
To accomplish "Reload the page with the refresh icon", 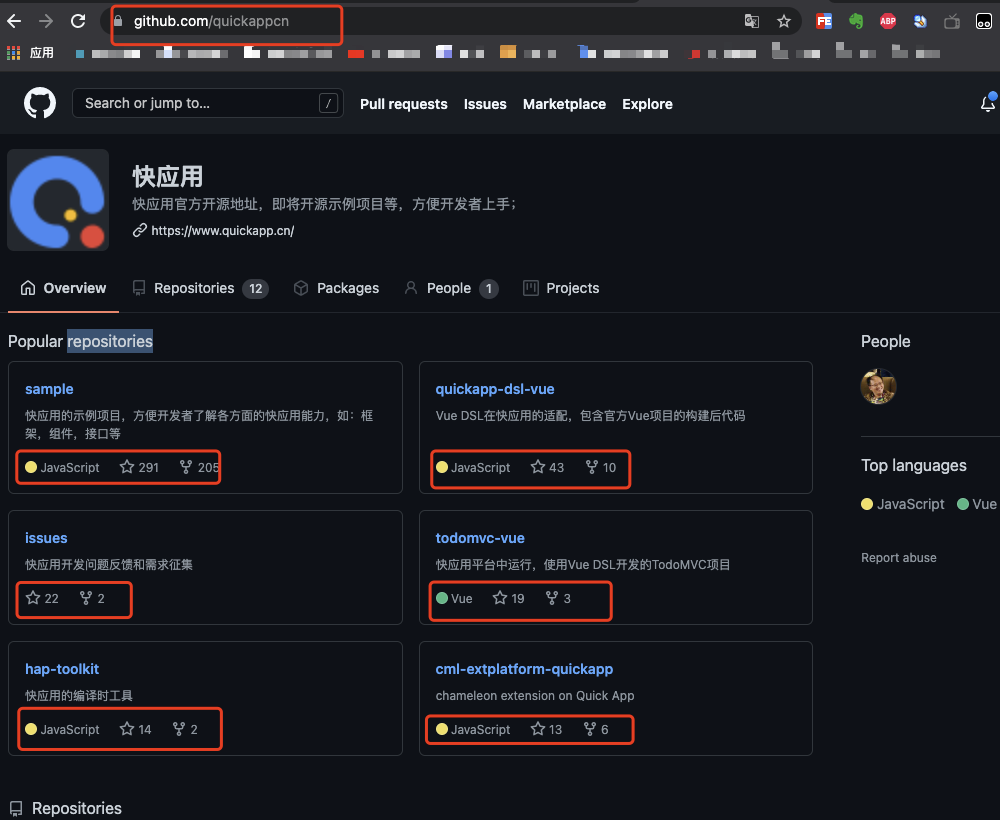I will 78,21.
